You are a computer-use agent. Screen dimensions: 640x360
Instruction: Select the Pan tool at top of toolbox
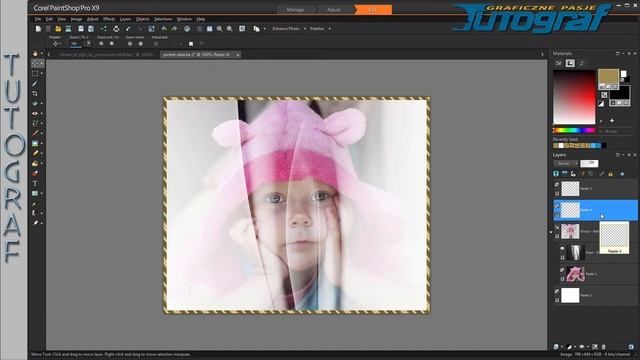35,53
